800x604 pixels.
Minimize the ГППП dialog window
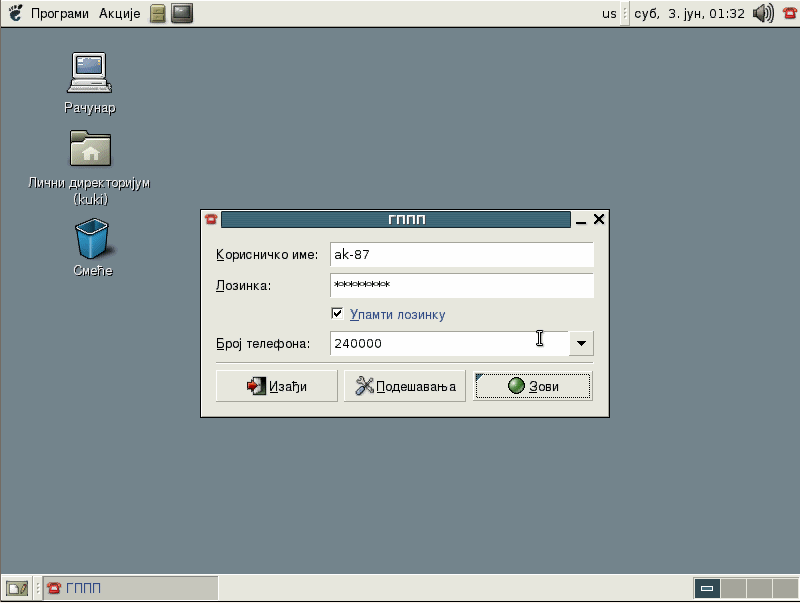point(581,220)
